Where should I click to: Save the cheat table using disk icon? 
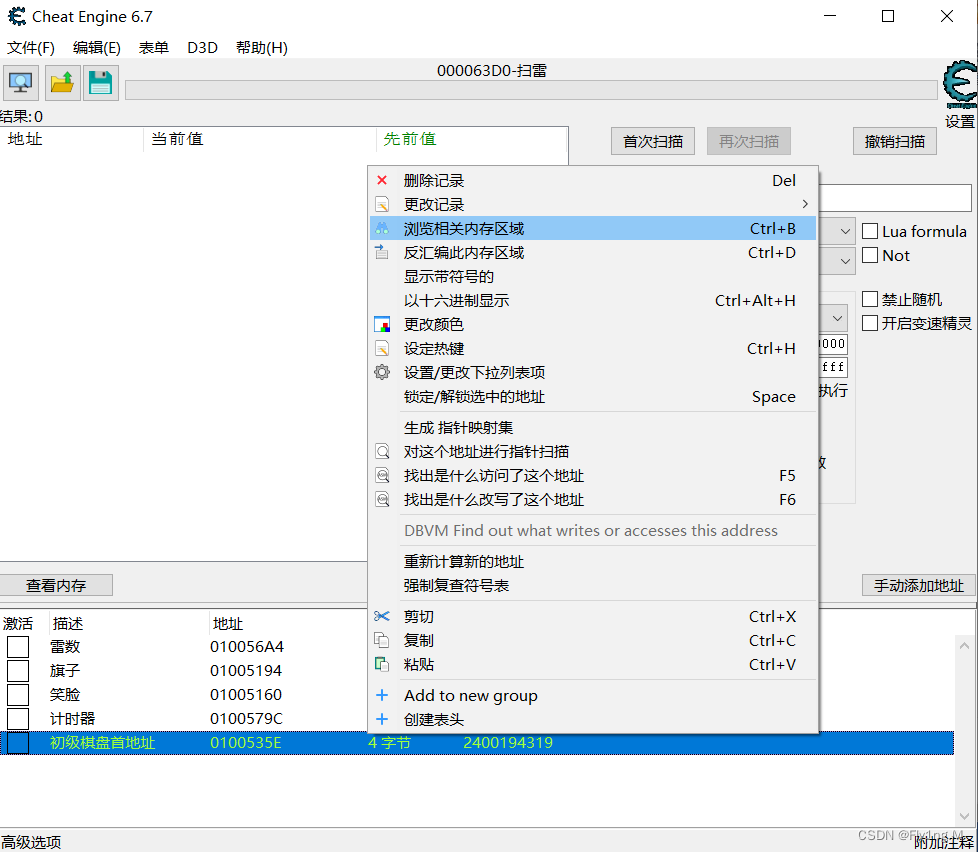click(100, 82)
